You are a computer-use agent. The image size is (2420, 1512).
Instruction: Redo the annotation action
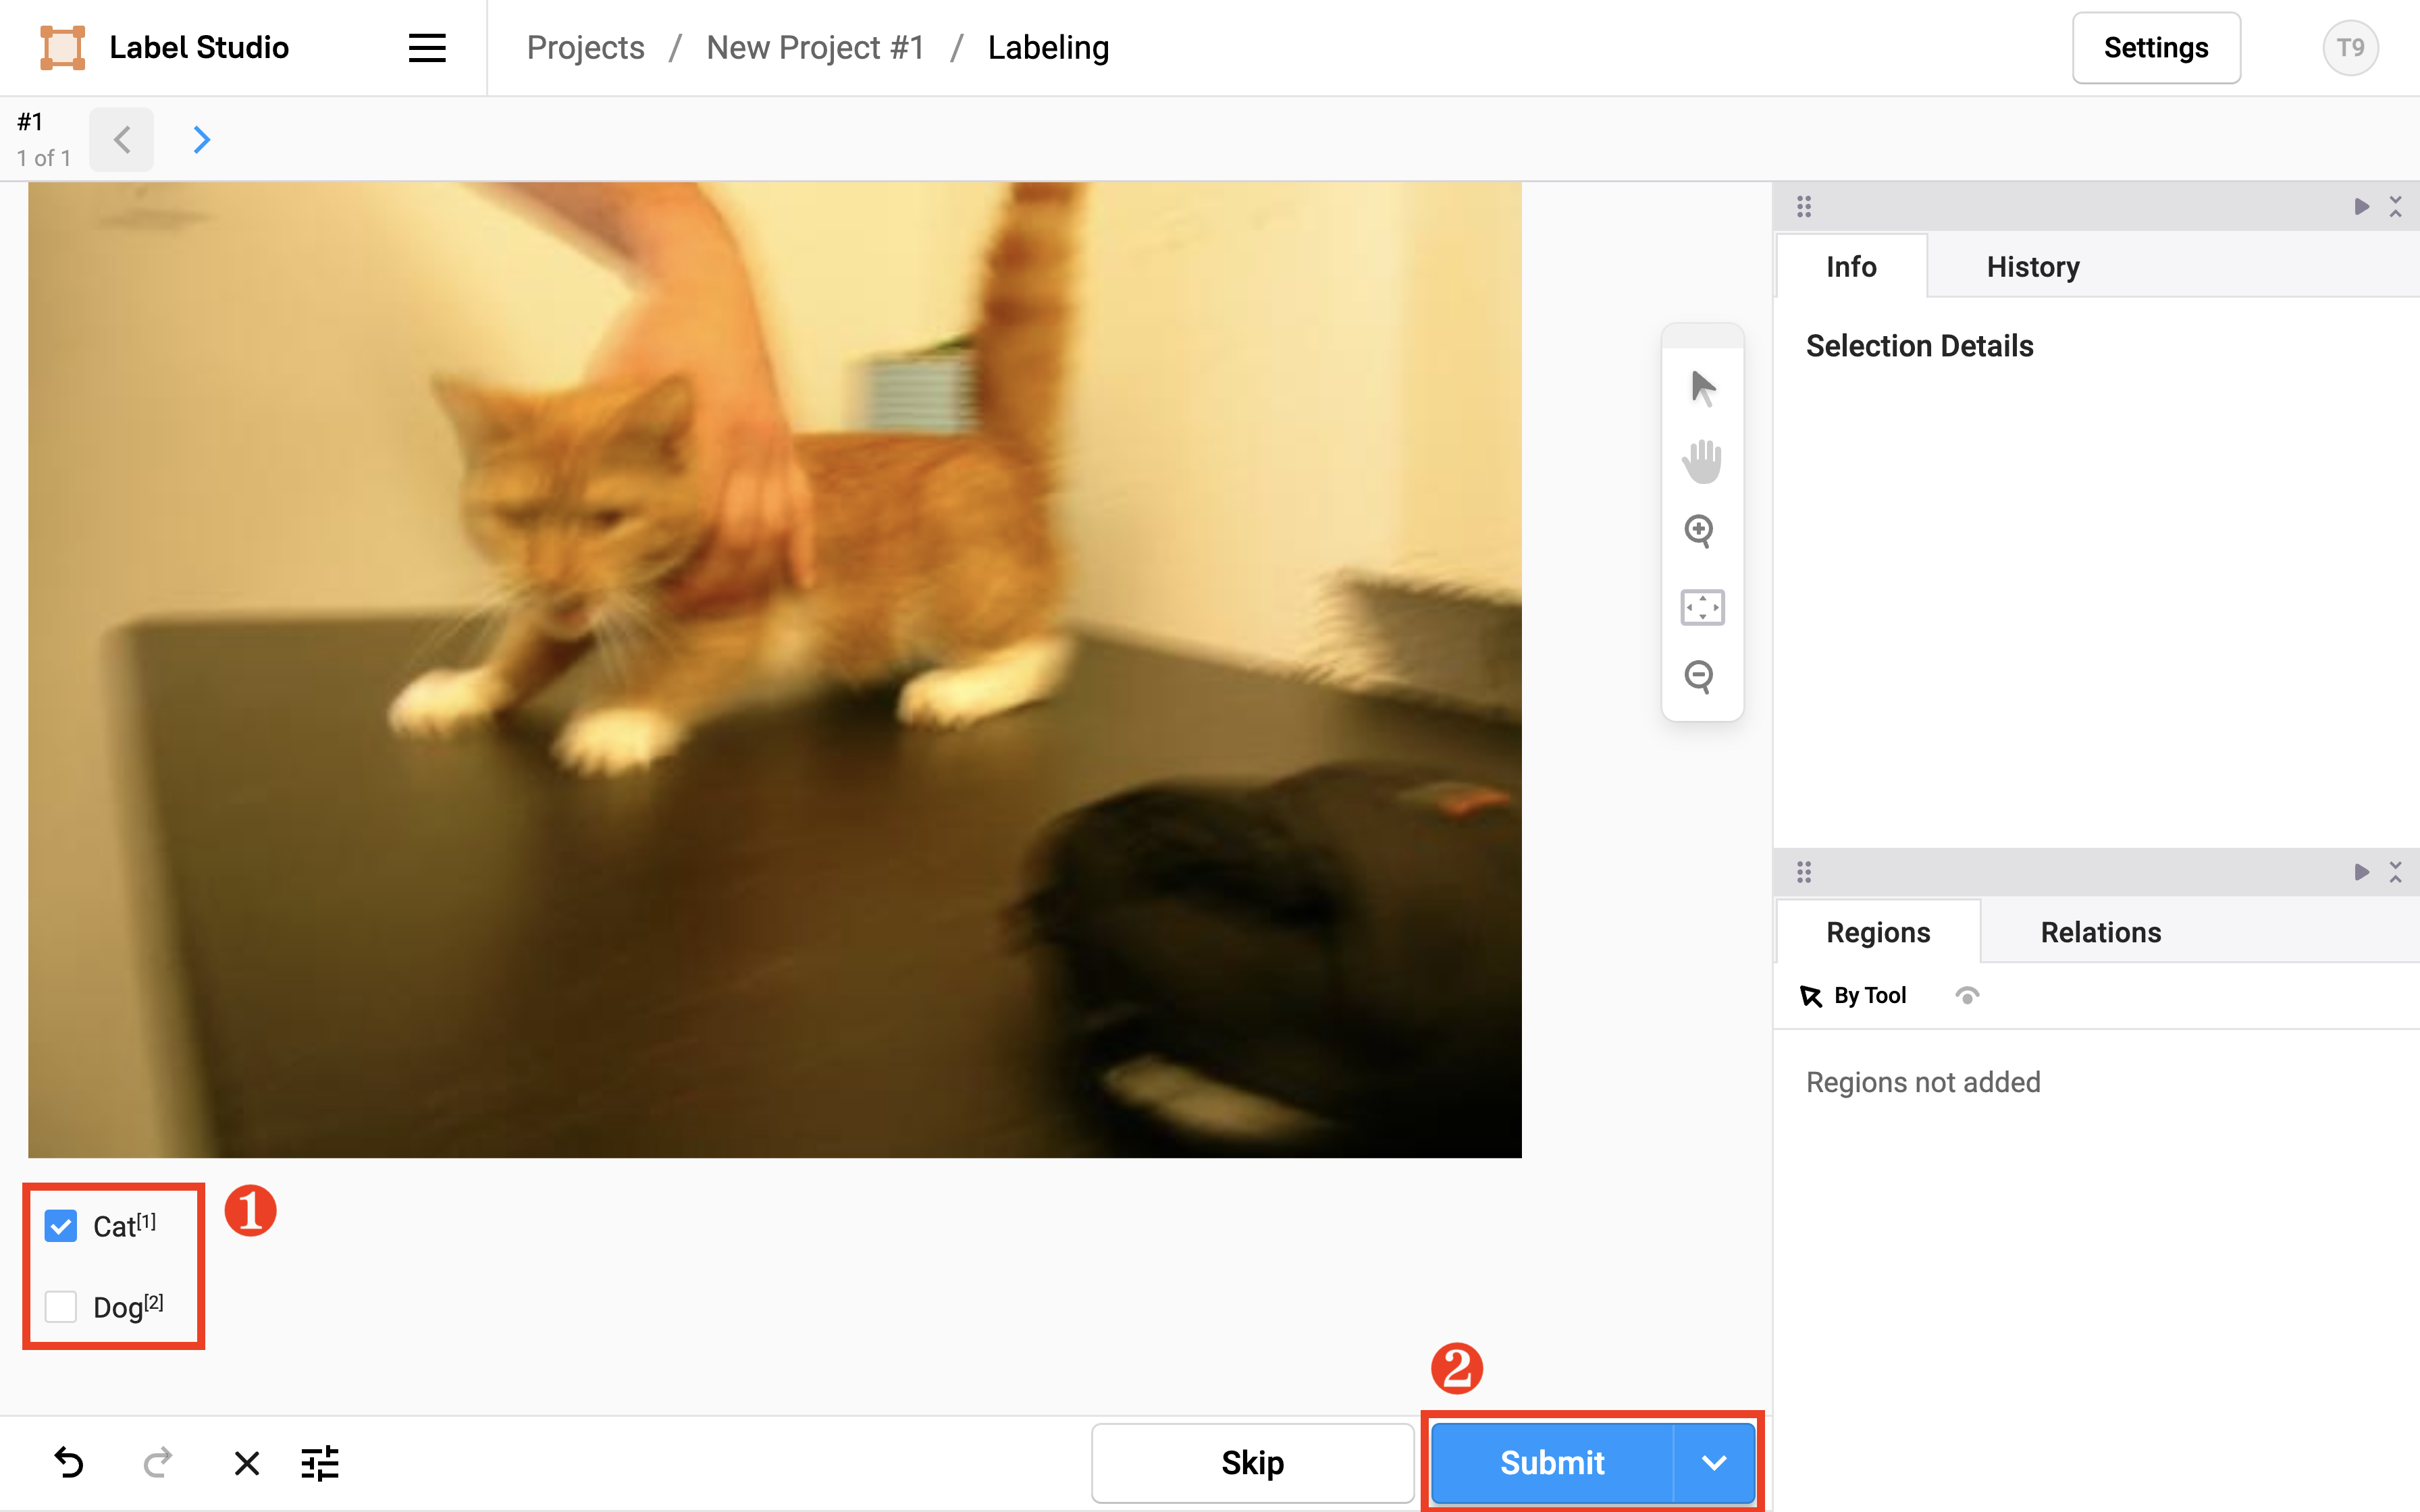pyautogui.click(x=157, y=1463)
